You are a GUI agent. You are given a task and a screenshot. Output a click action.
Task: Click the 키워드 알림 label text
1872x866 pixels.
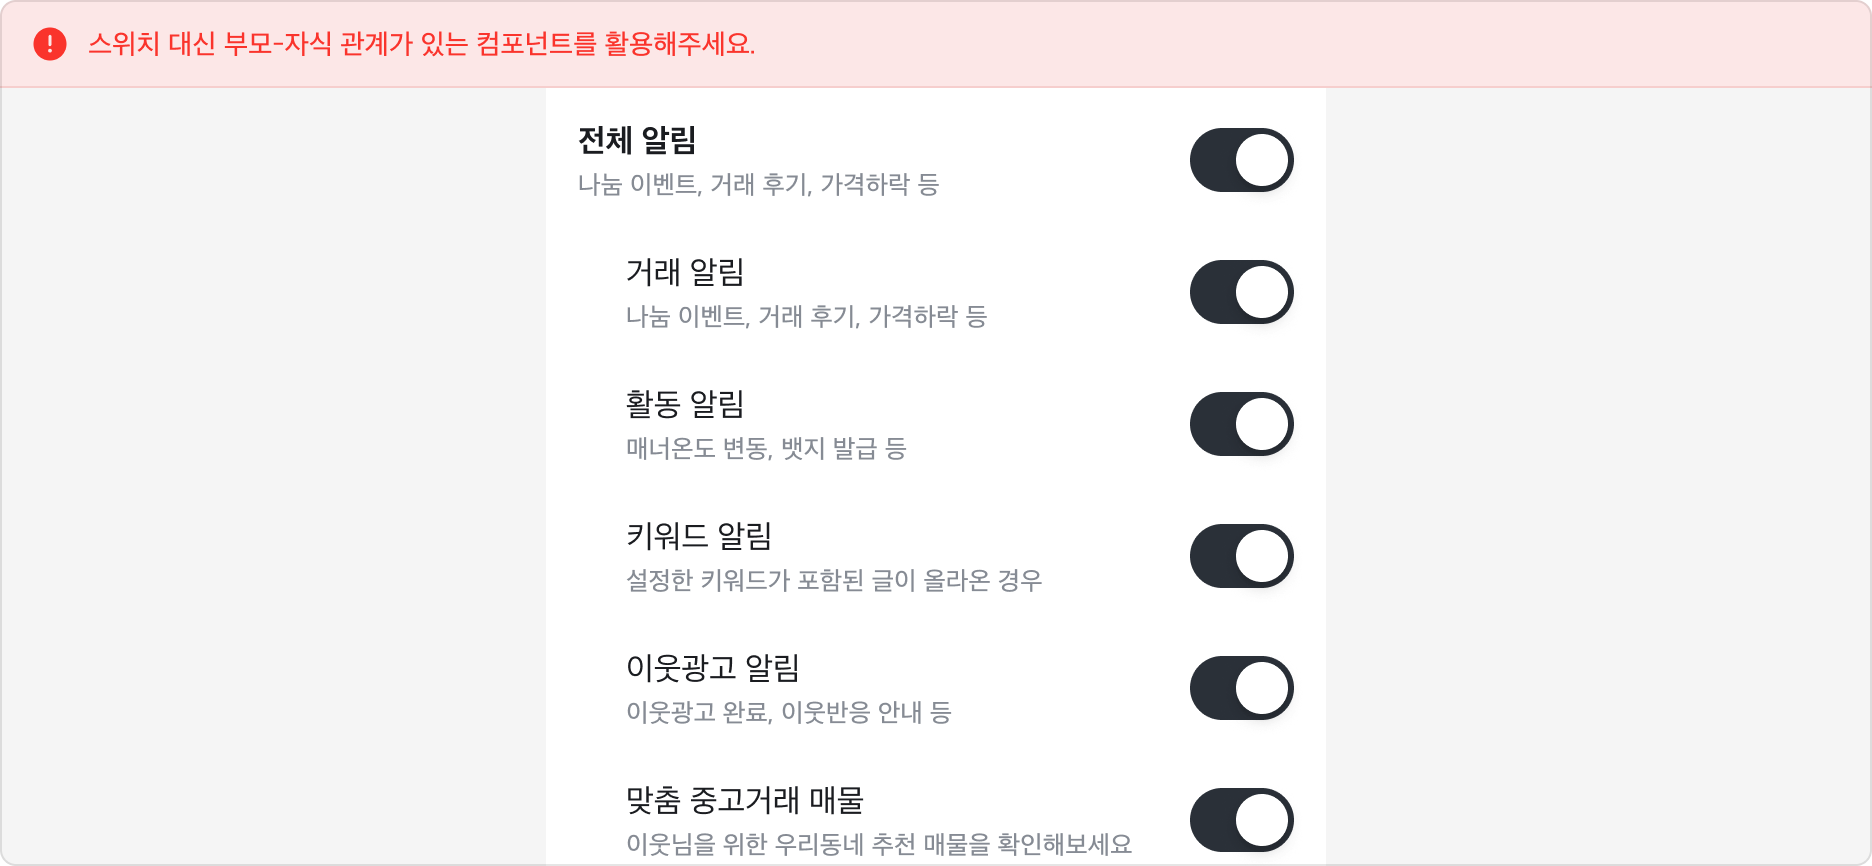click(695, 537)
